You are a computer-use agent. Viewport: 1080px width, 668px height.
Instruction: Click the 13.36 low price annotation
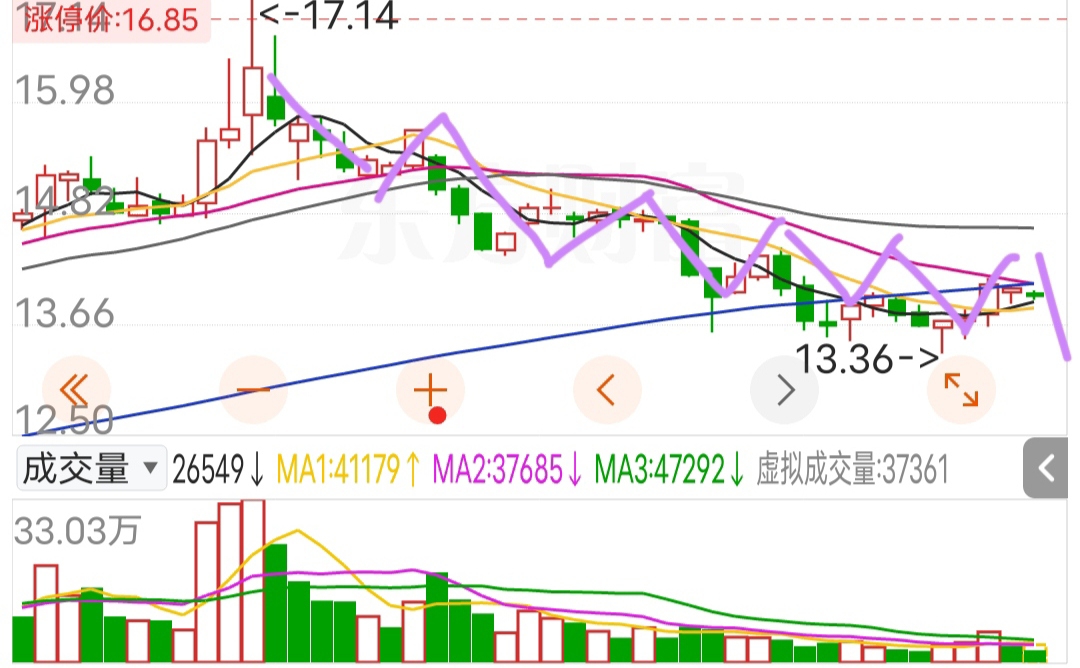click(866, 359)
